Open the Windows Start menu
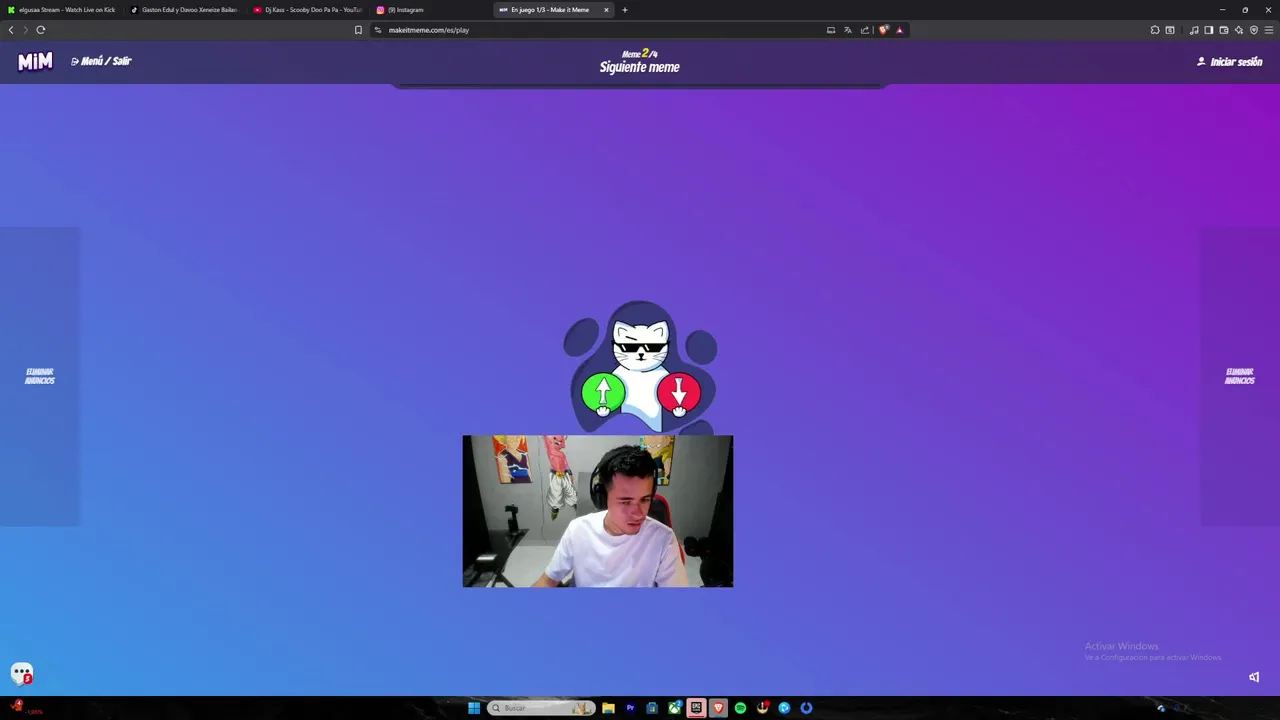The width and height of the screenshot is (1280, 720). tap(474, 708)
